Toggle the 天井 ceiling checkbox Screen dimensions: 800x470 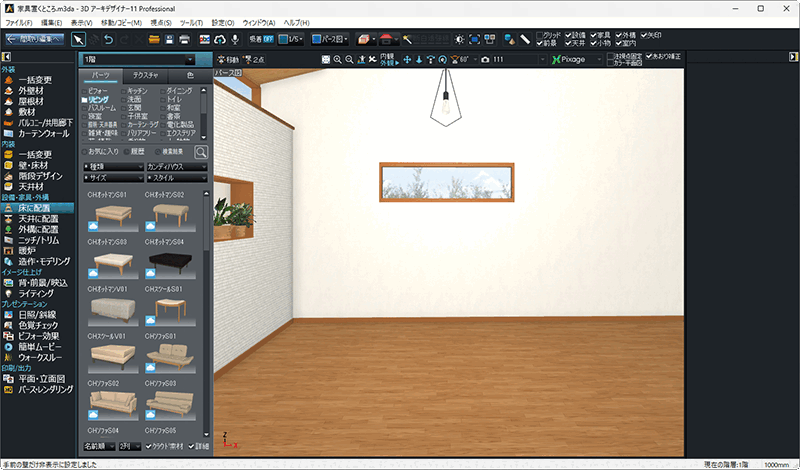point(568,43)
